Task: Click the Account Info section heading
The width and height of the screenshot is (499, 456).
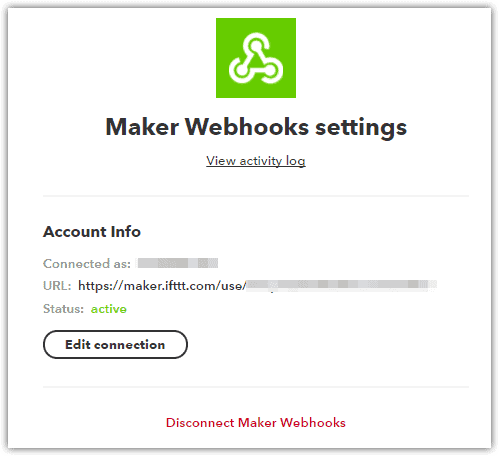Action: pyautogui.click(x=92, y=231)
